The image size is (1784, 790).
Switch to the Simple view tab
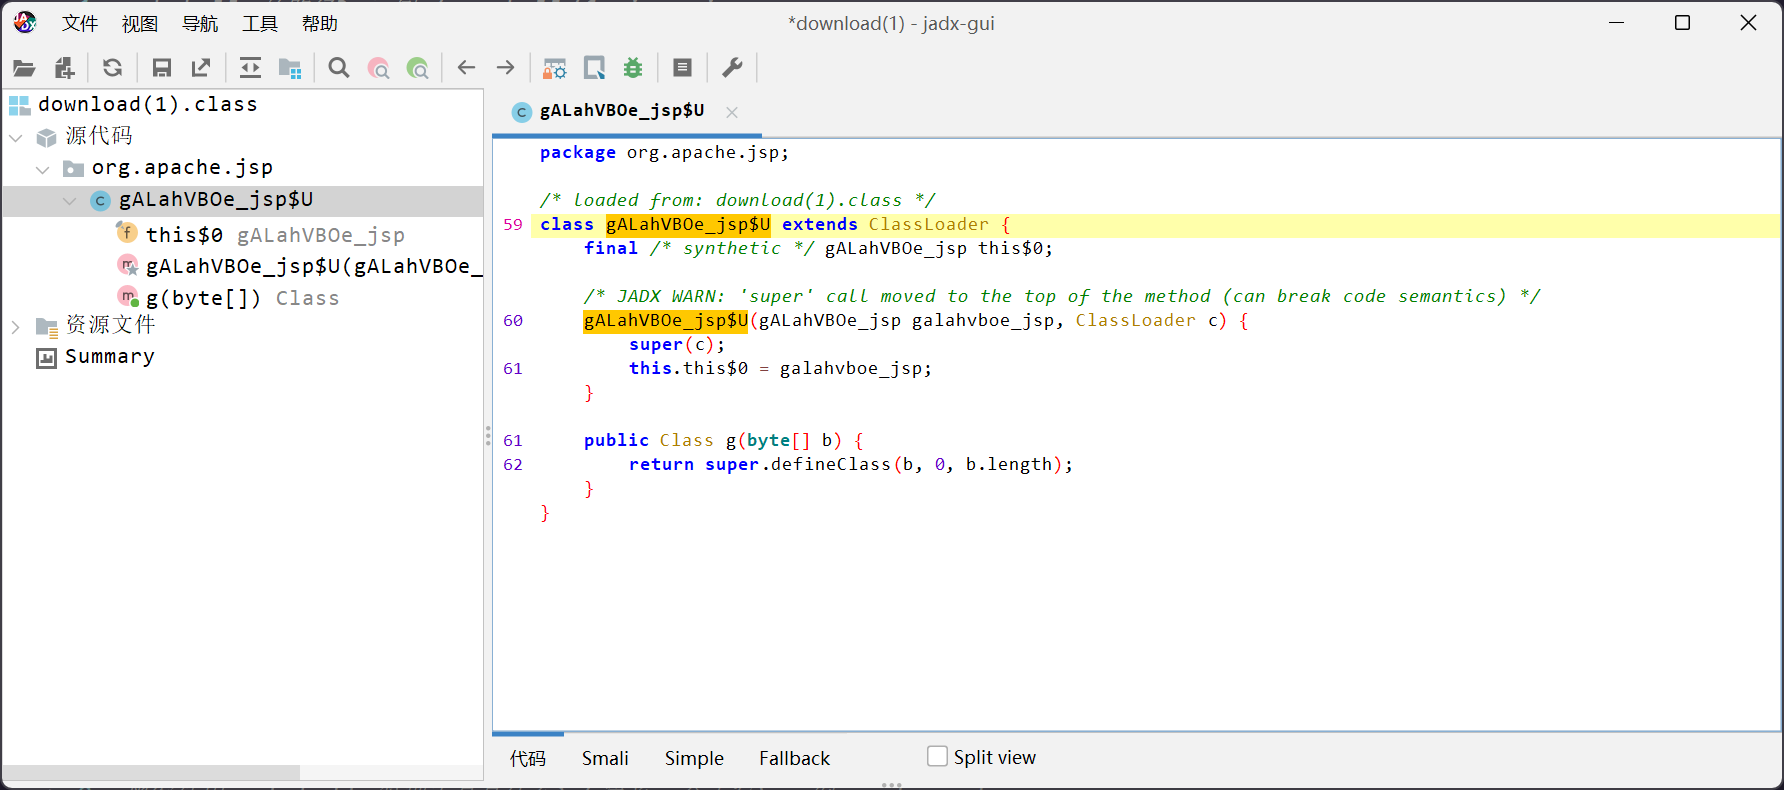click(x=694, y=758)
